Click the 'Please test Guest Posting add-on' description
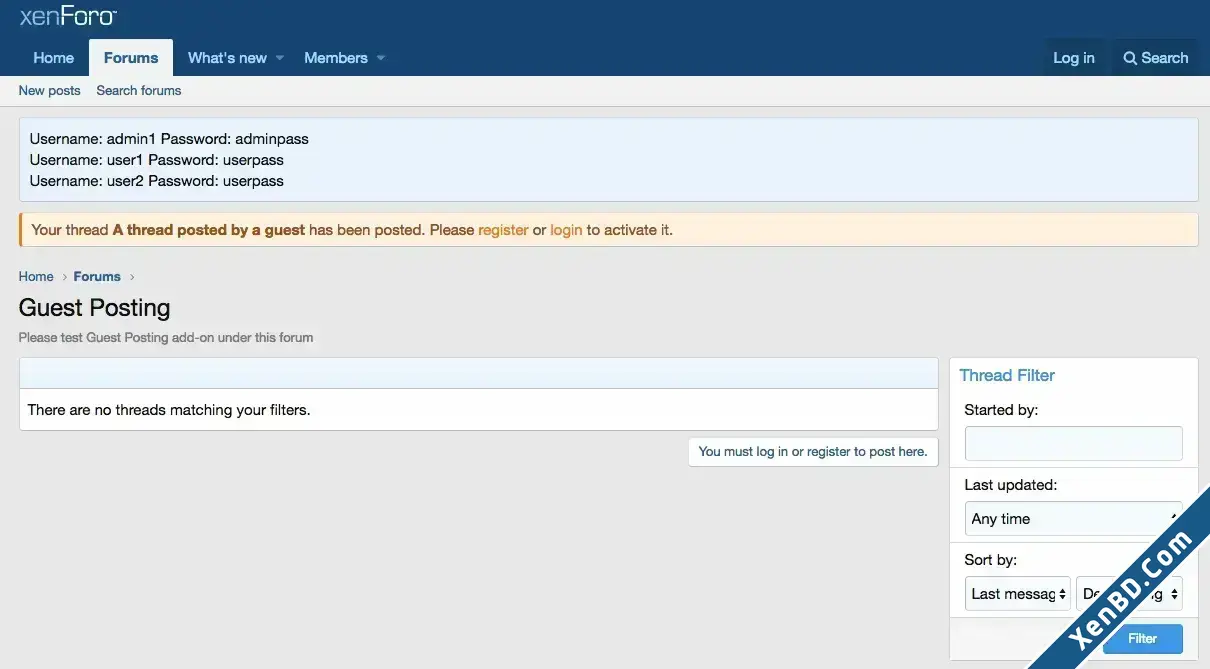1210x669 pixels. tap(166, 338)
